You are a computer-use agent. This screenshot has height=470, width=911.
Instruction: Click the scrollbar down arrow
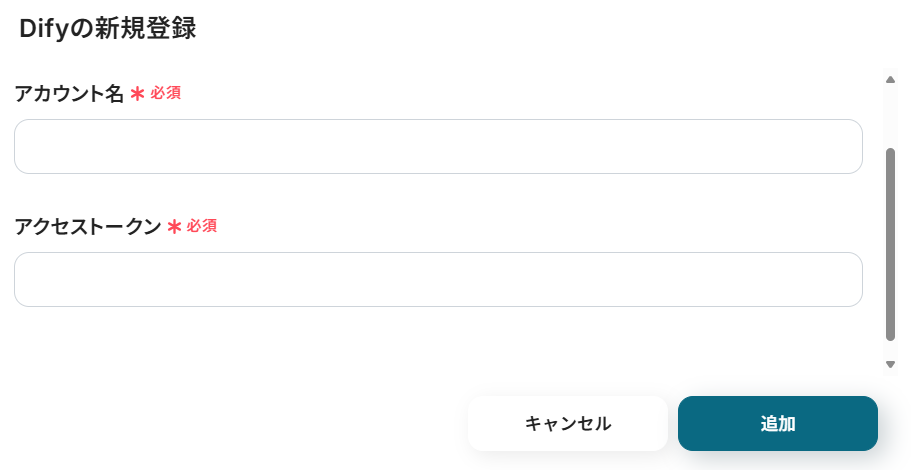[x=890, y=364]
